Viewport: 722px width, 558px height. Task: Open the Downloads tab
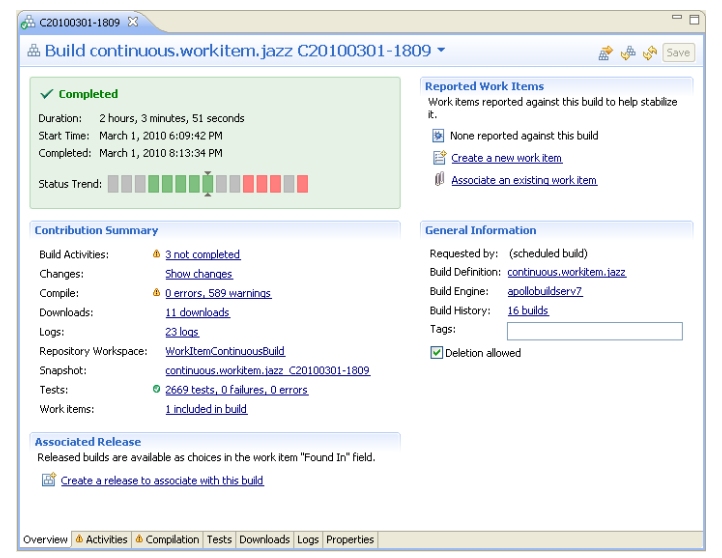click(x=265, y=540)
